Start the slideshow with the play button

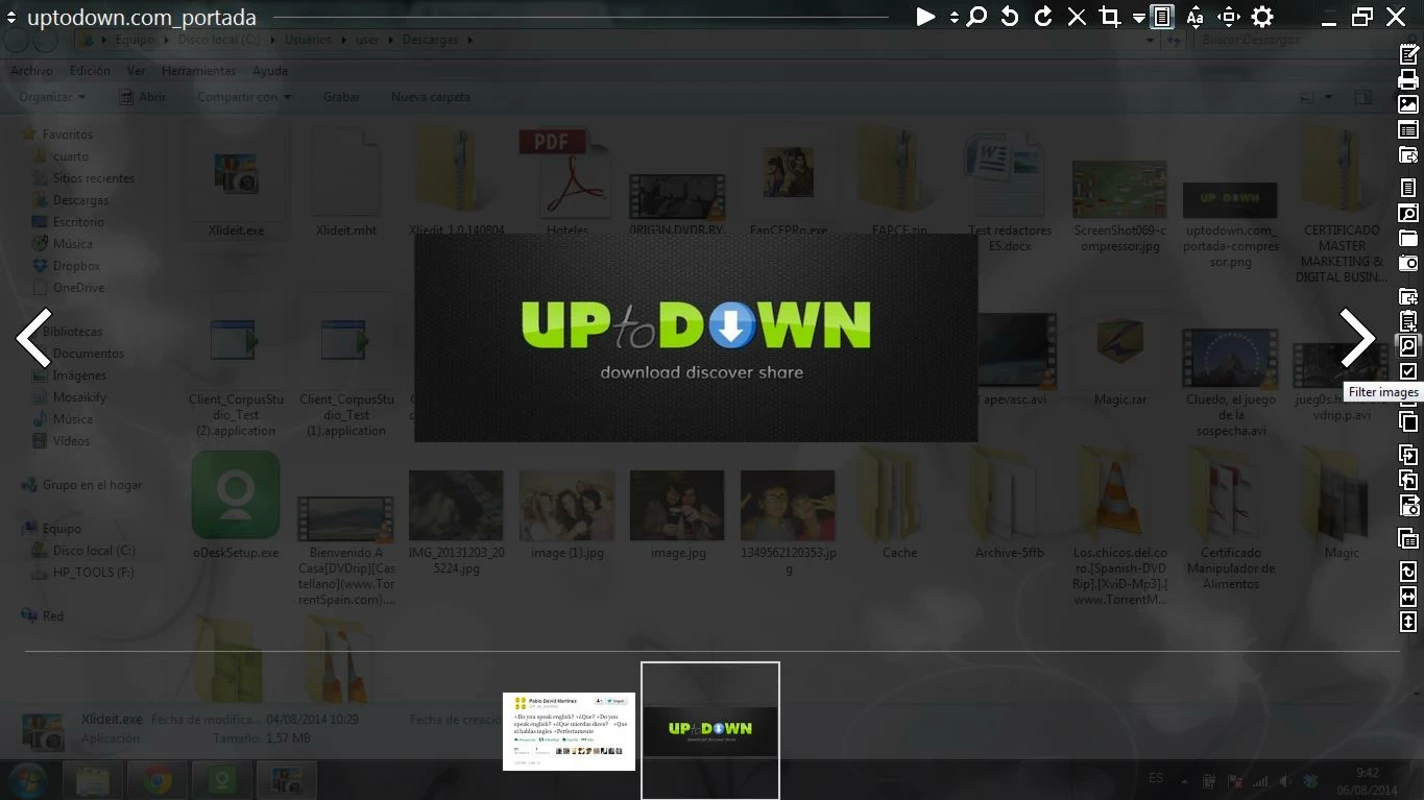click(x=926, y=17)
